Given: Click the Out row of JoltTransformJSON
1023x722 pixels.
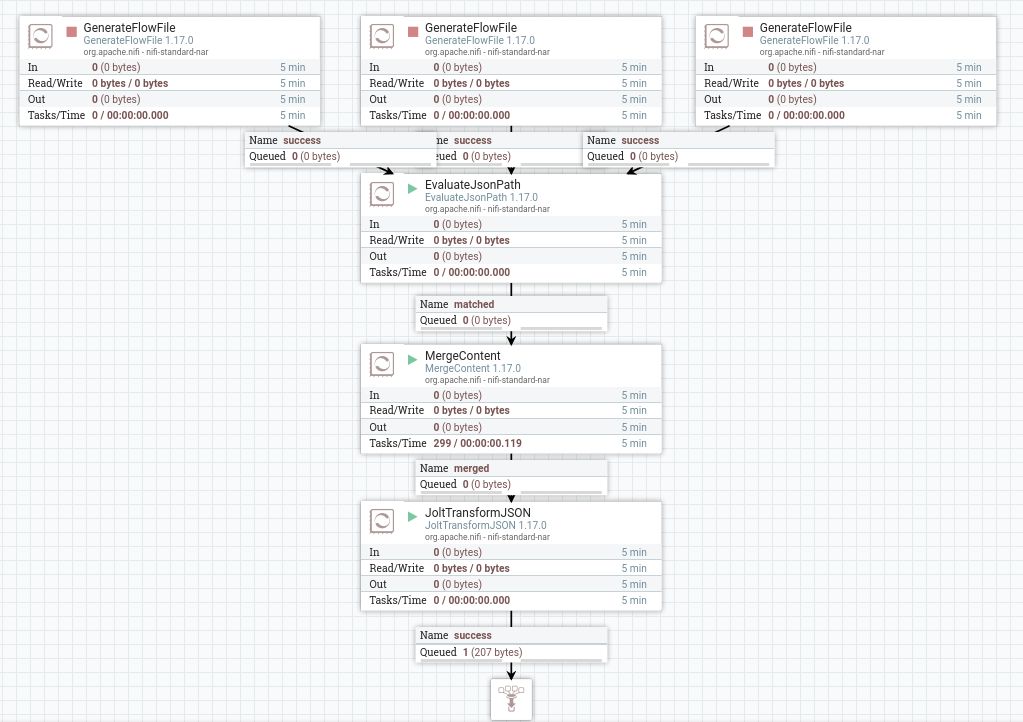Looking at the screenshot, I should [x=511, y=584].
